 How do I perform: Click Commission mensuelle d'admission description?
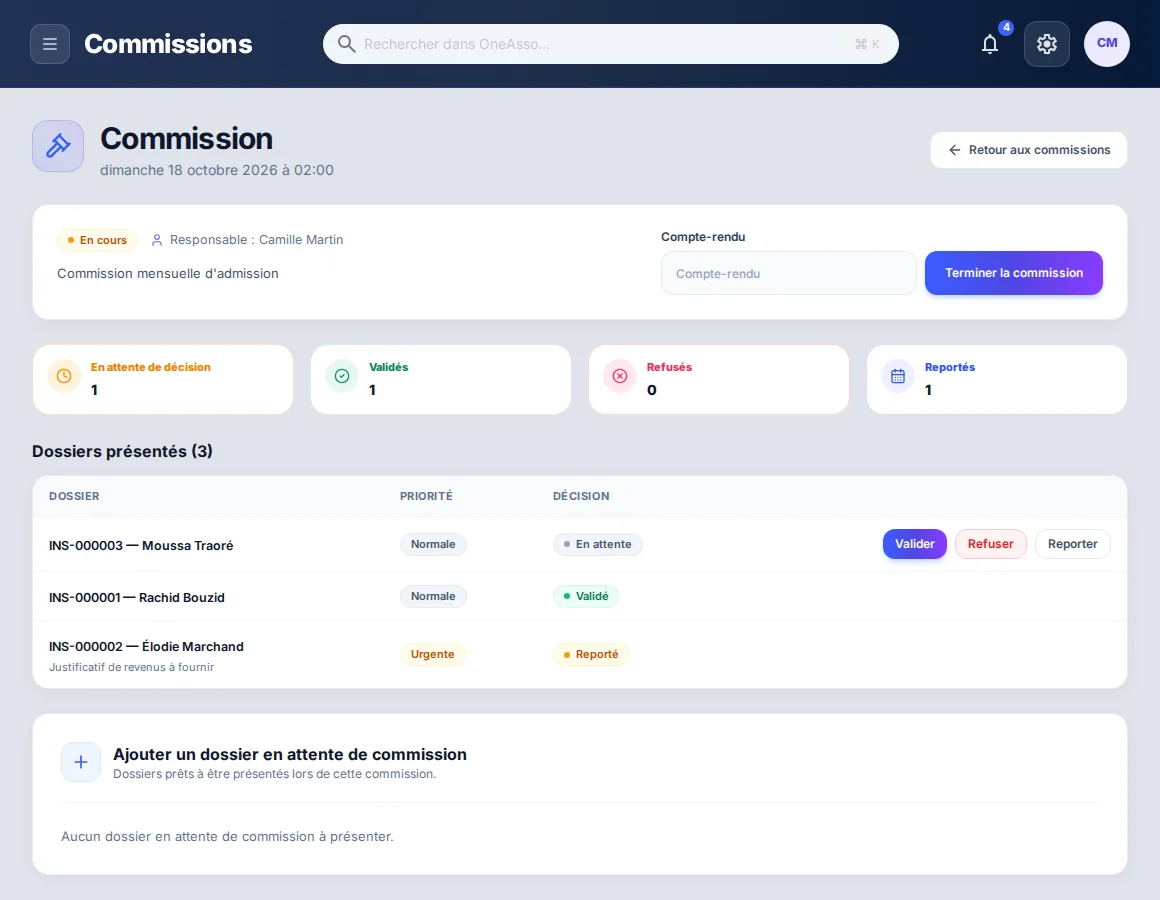pos(168,274)
